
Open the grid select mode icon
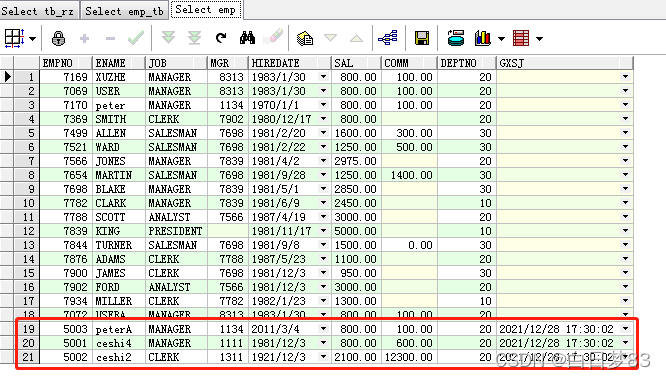click(14, 38)
